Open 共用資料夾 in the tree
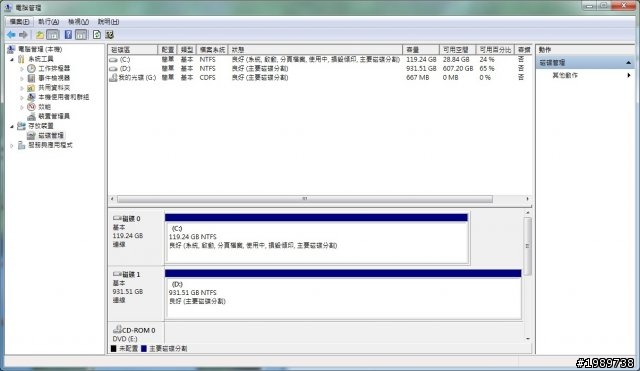The image size is (640, 371). tap(54, 87)
